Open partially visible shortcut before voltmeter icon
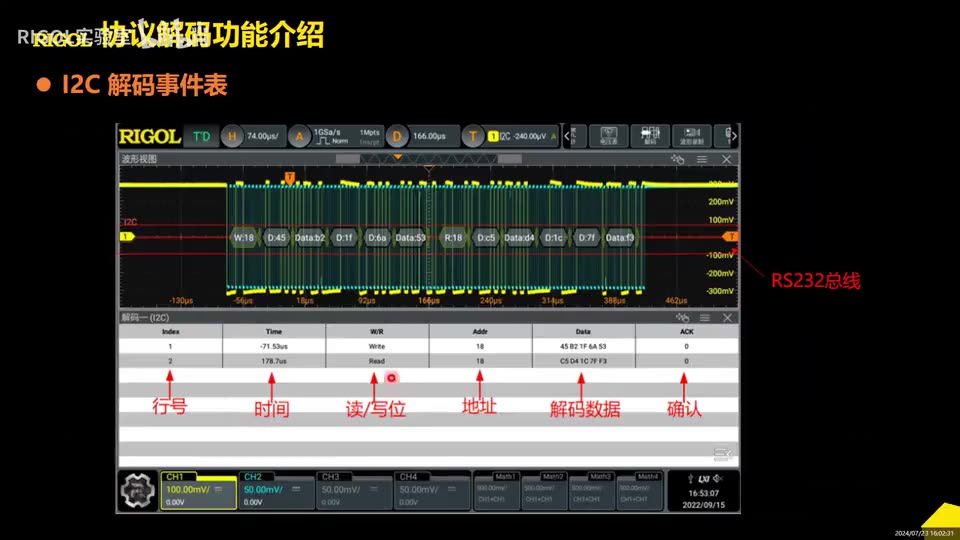The width and height of the screenshot is (960, 540). pos(578,136)
